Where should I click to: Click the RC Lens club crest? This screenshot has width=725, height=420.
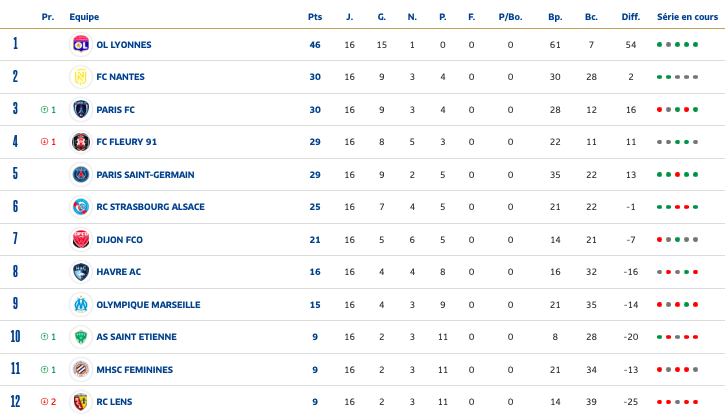point(81,402)
